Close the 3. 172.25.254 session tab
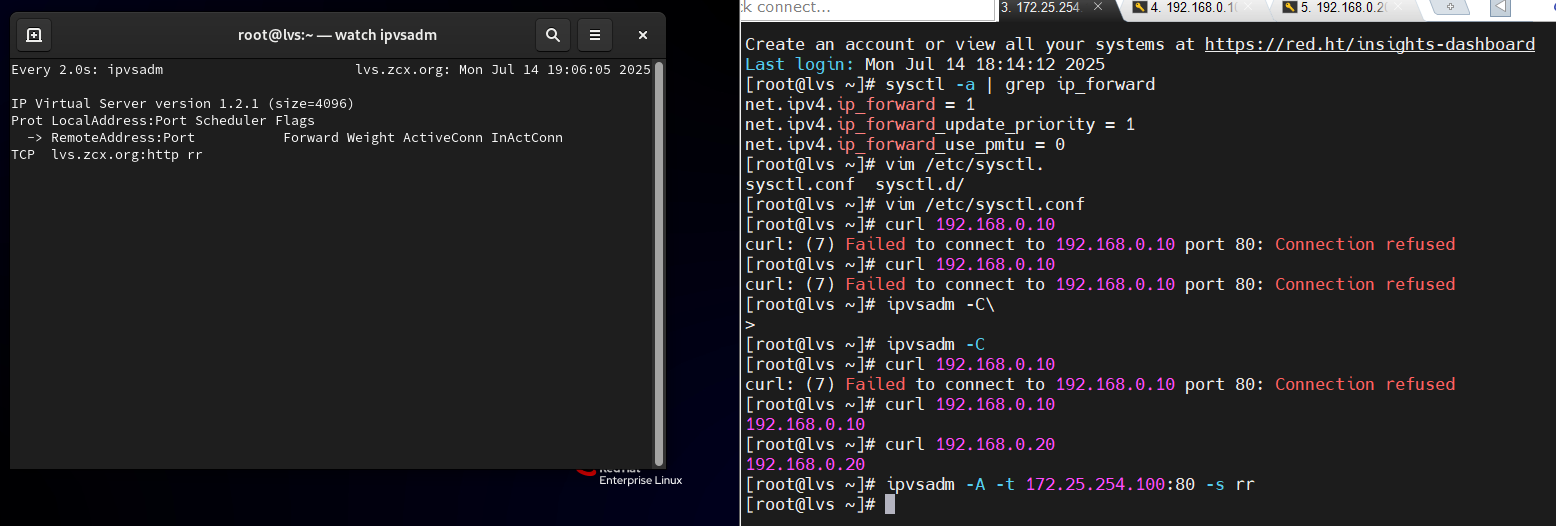Image resolution: width=1556 pixels, height=526 pixels. coord(1097,7)
